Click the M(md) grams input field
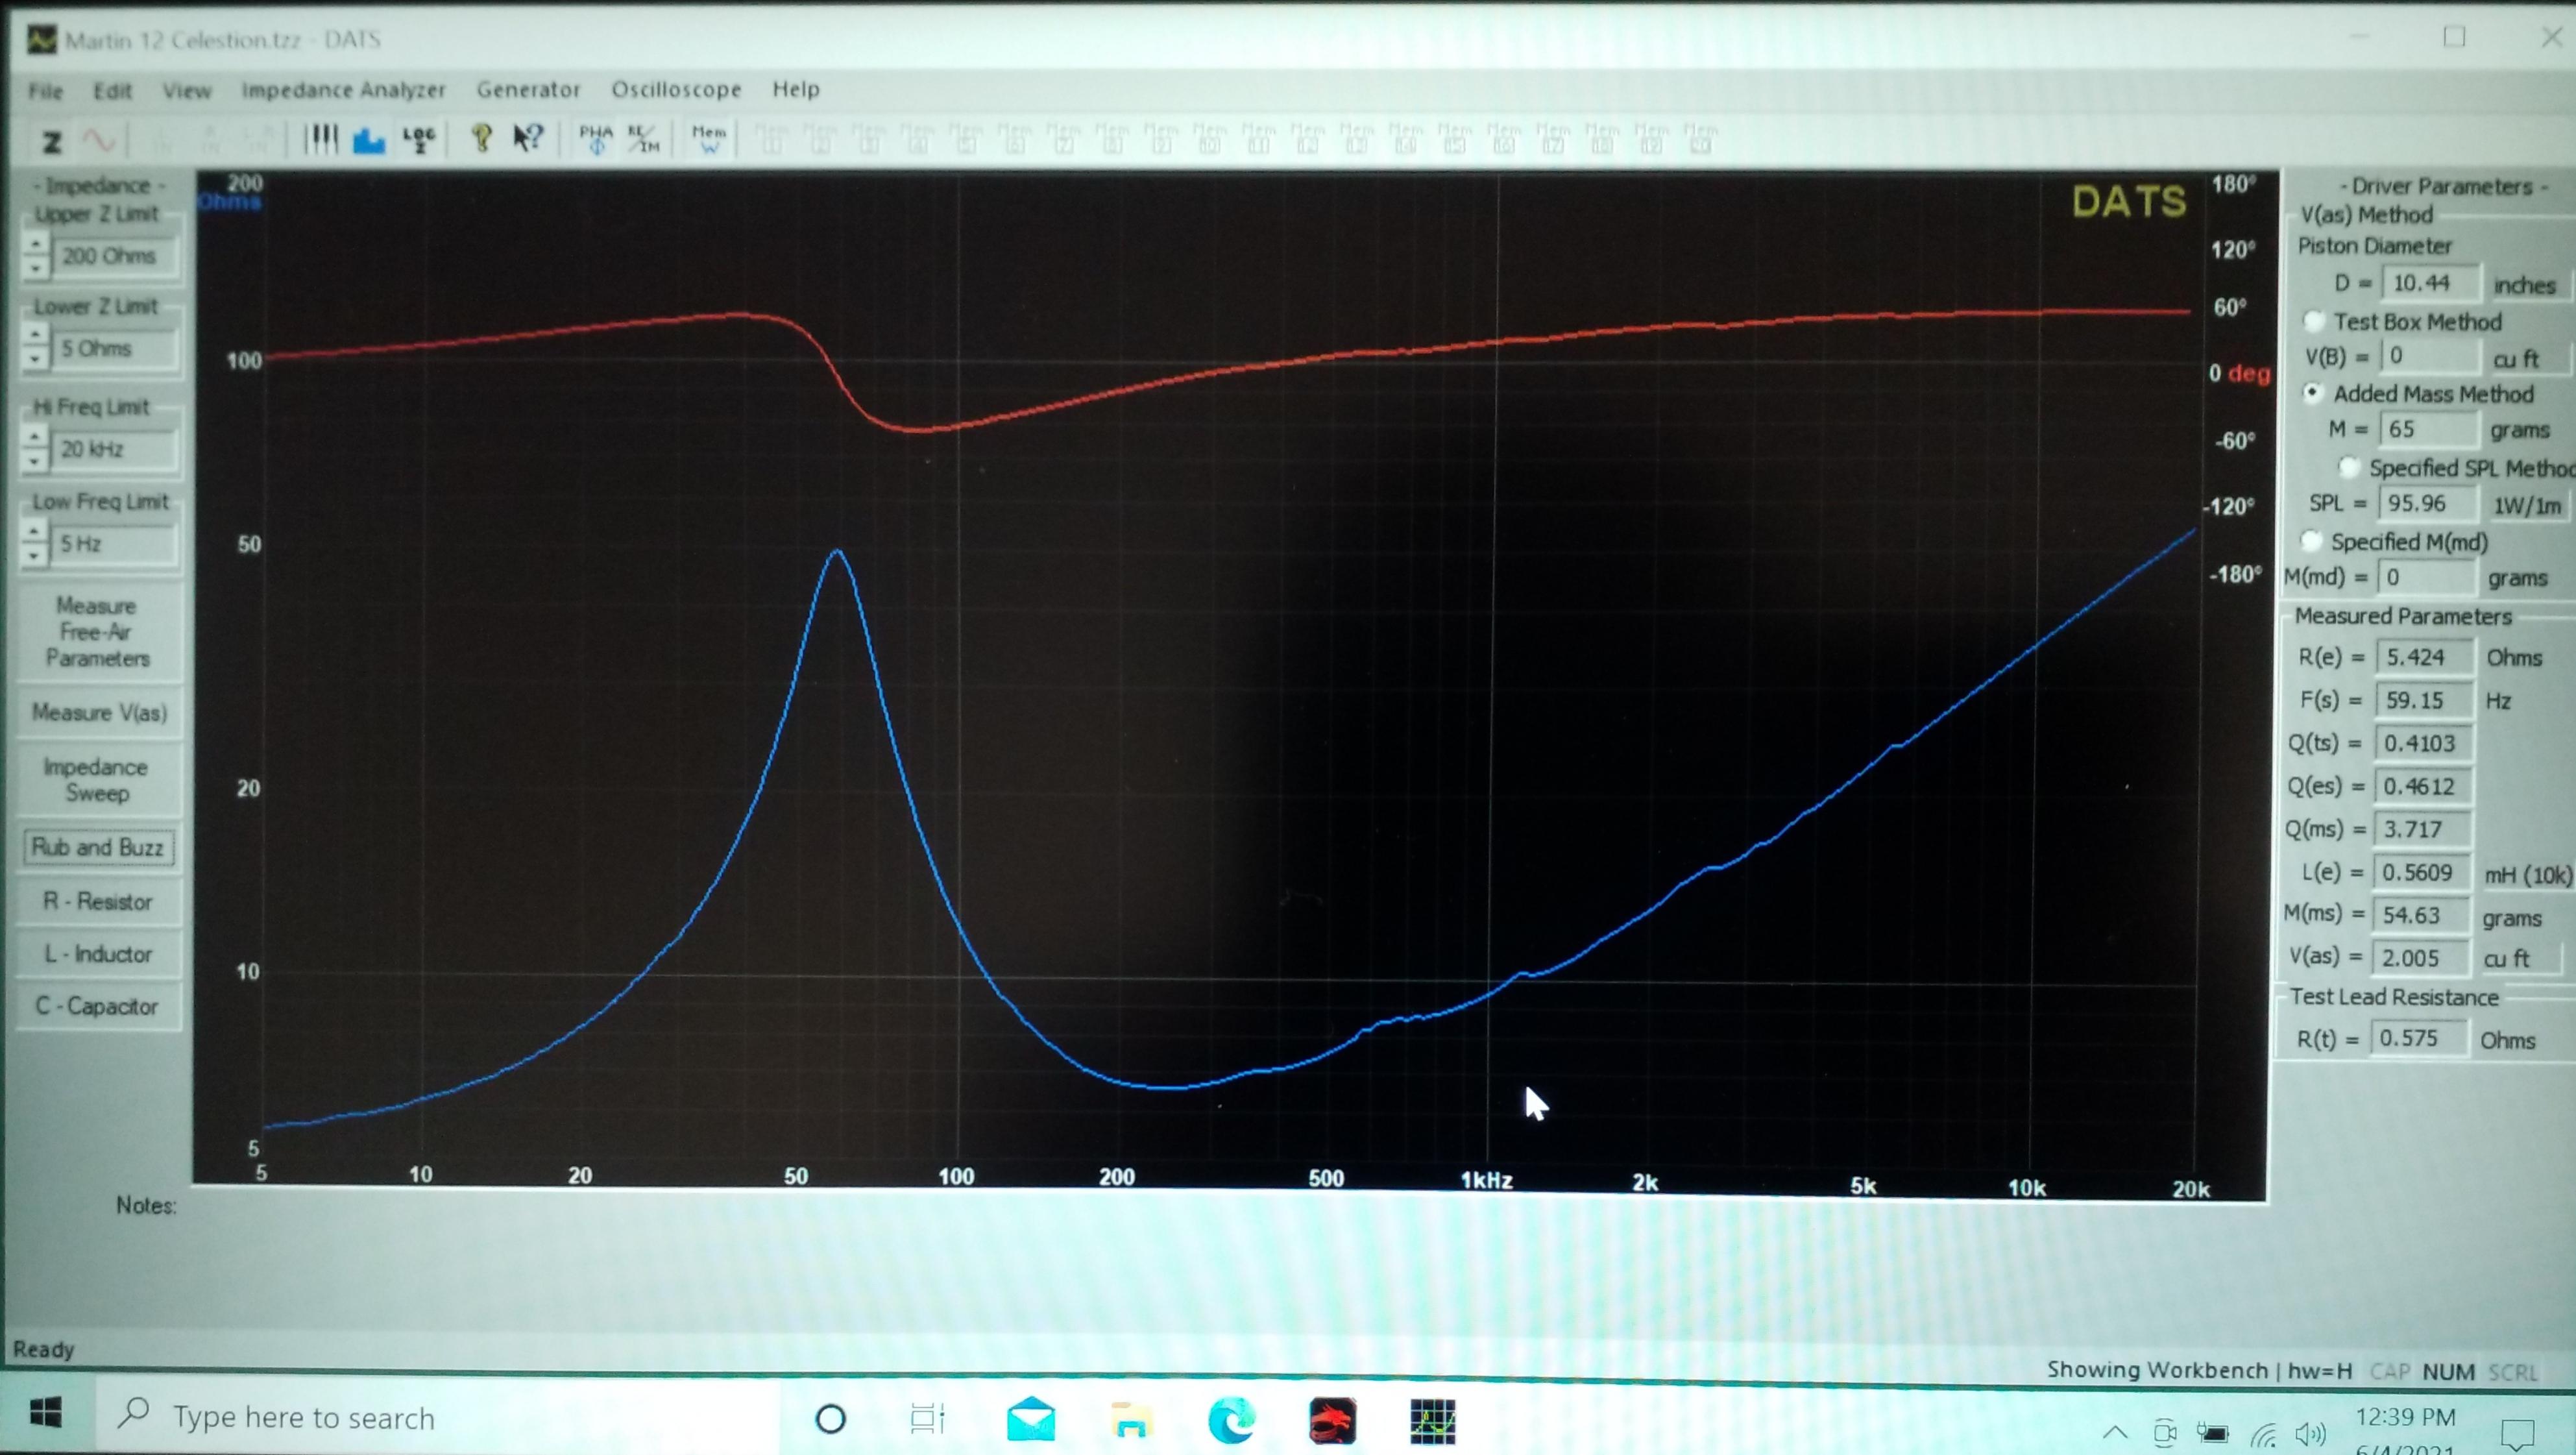Viewport: 2576px width, 1455px height. point(2425,577)
